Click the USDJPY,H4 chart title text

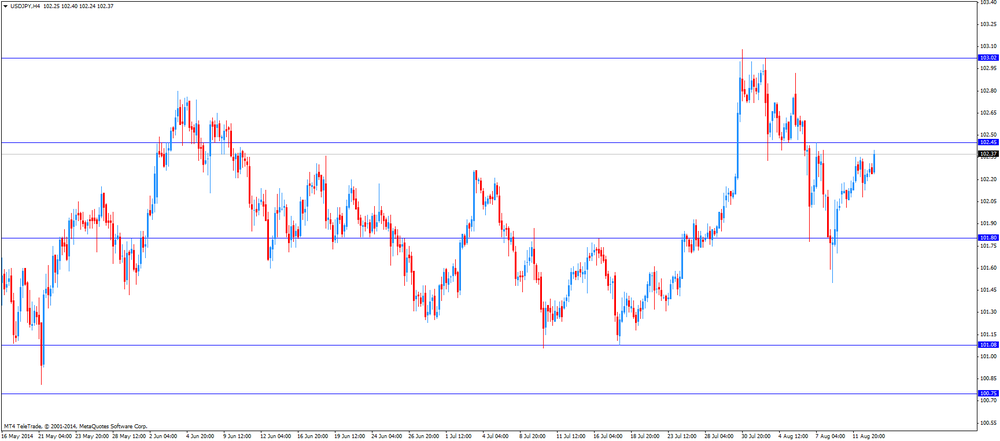(x=26, y=6)
